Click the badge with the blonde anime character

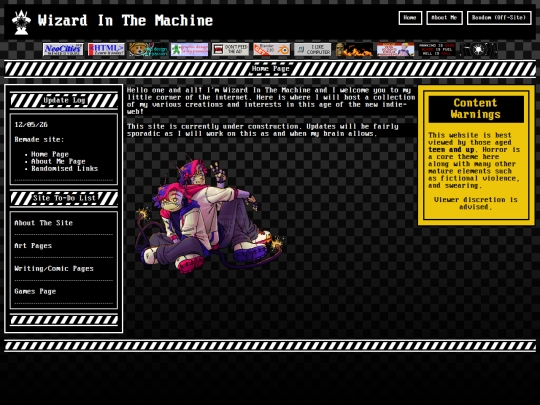[x=395, y=49]
